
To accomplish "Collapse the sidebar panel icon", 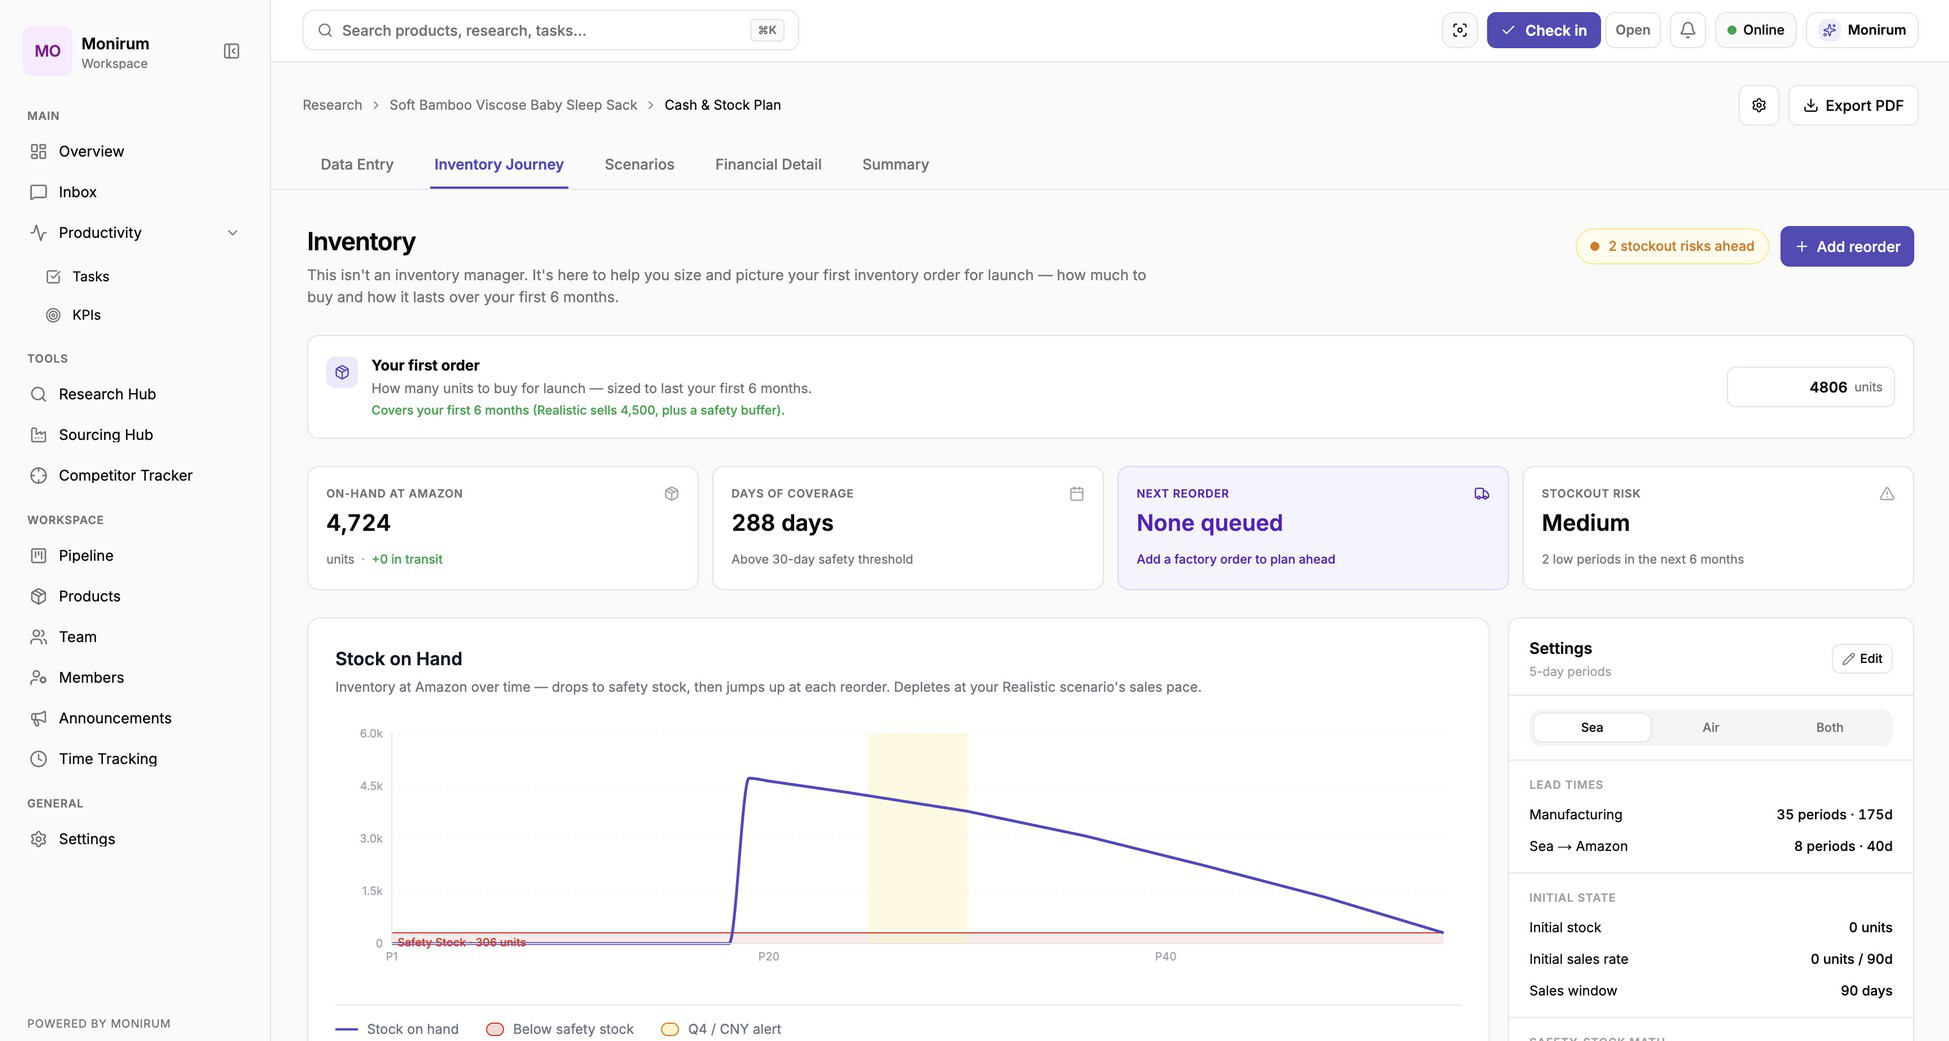I will 231,51.
